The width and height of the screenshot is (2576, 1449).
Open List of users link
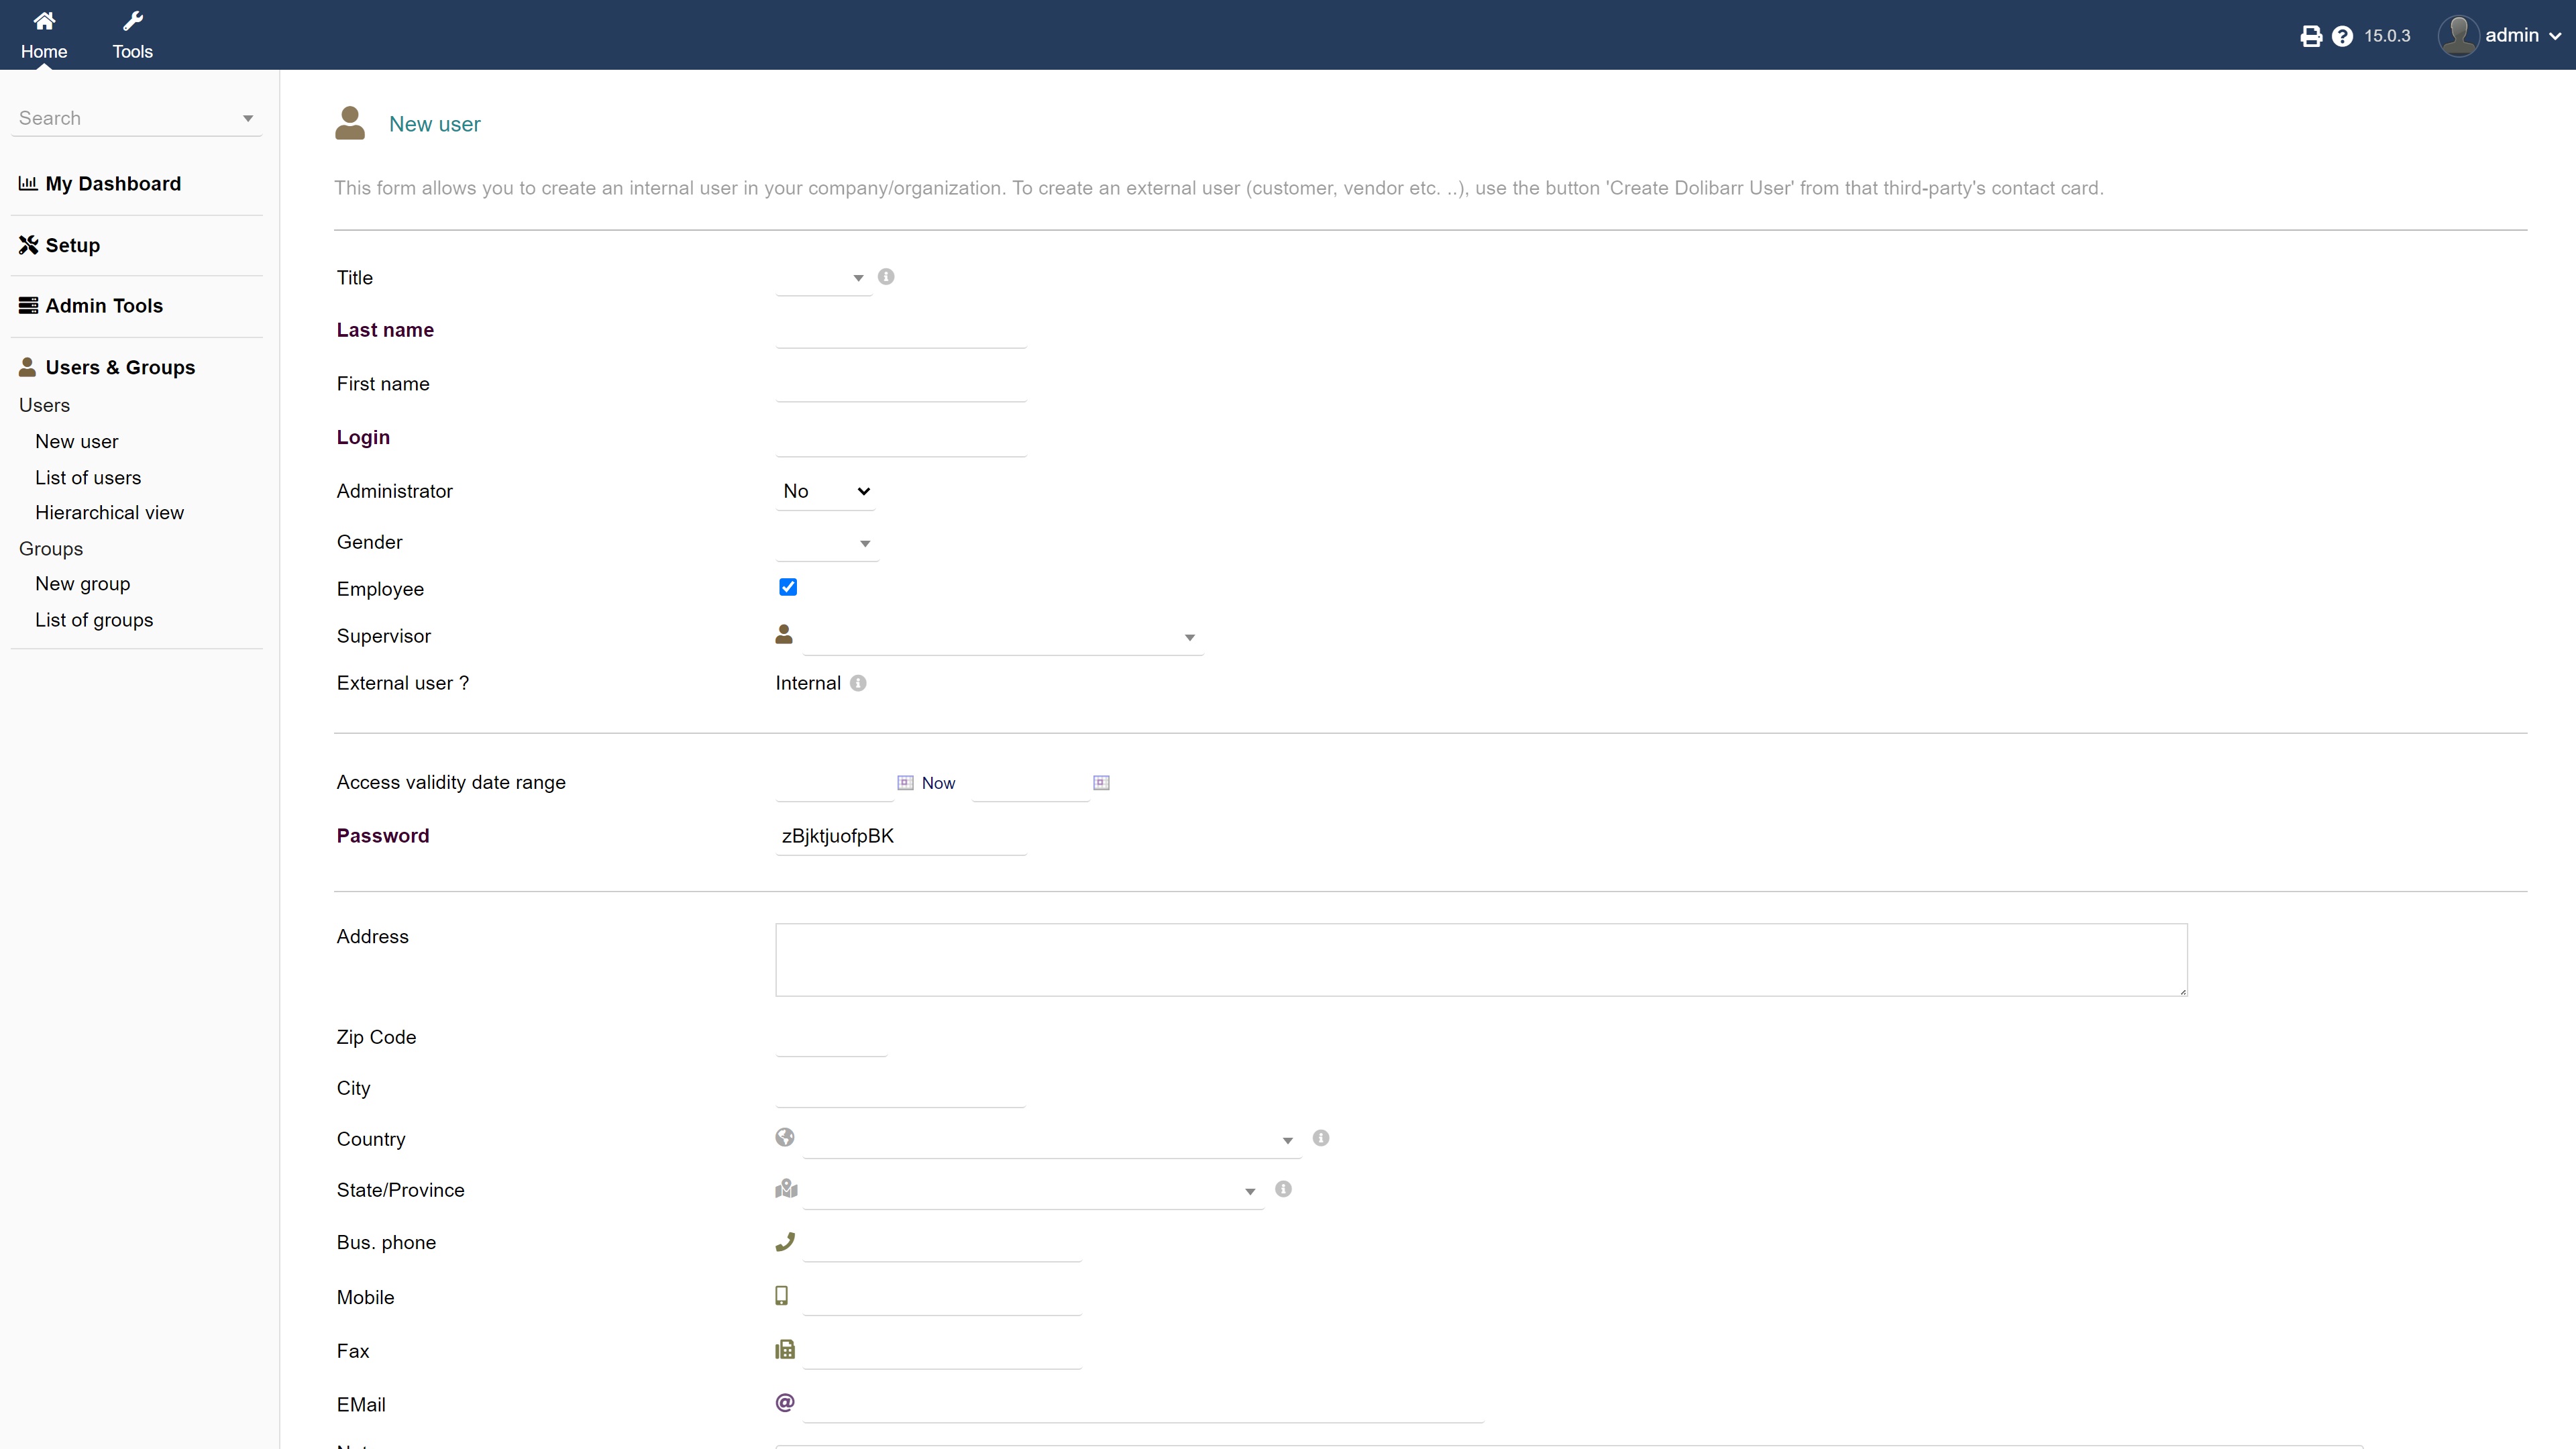(x=88, y=478)
